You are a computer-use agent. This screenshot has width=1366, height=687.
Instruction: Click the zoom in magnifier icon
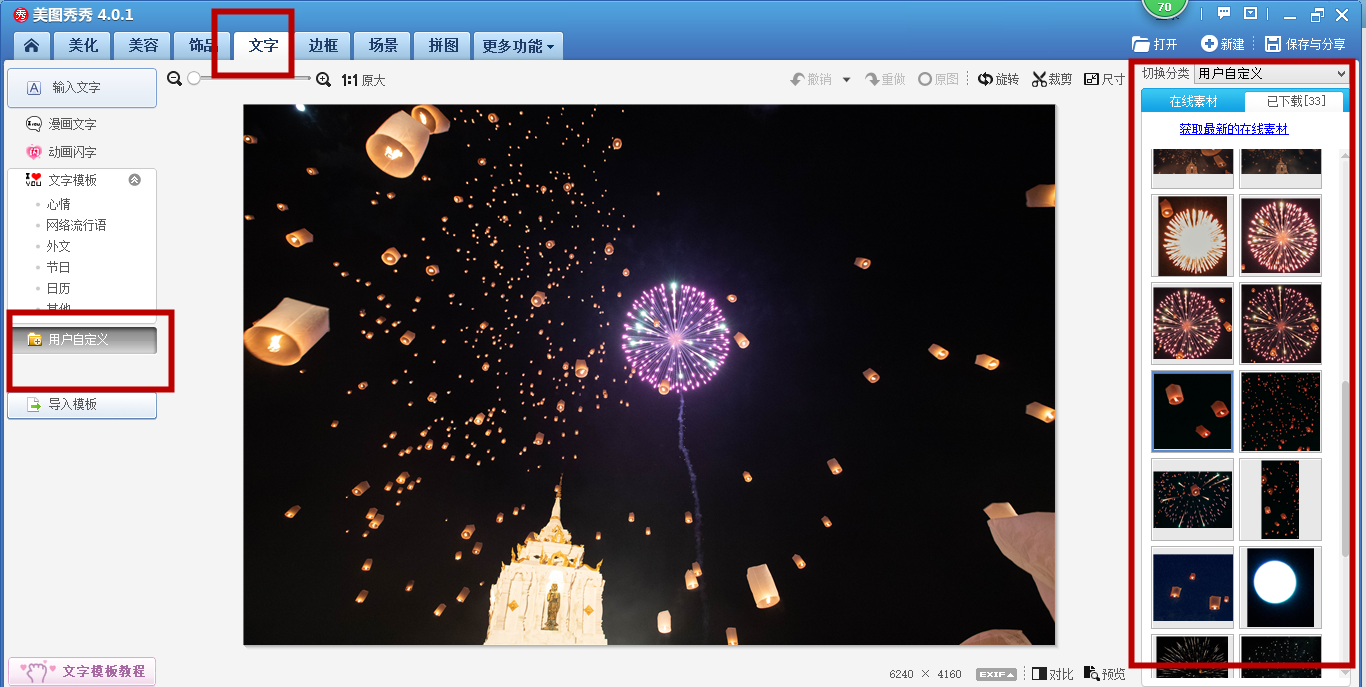click(x=323, y=79)
